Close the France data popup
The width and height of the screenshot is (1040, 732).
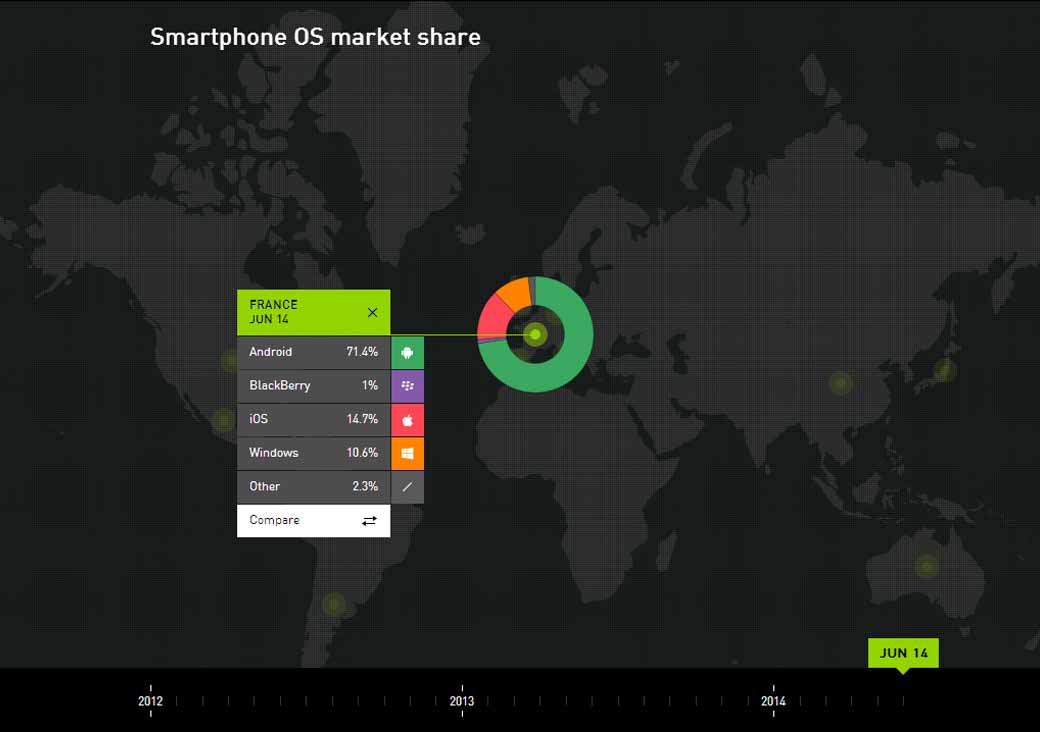click(373, 311)
